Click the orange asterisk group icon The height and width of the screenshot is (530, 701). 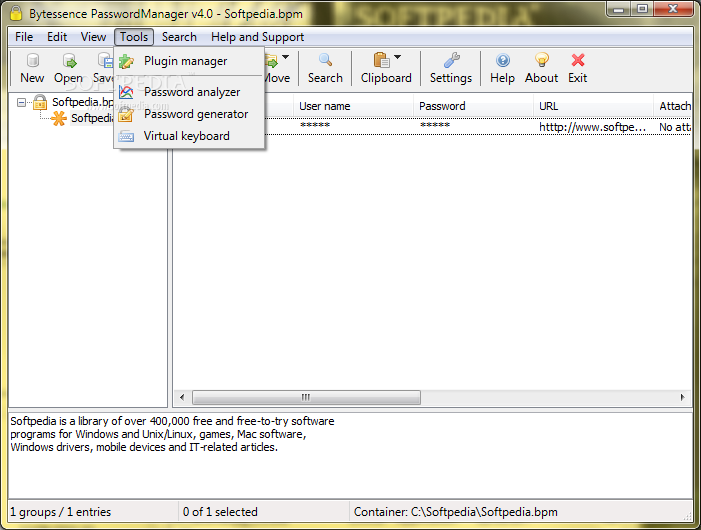point(59,118)
